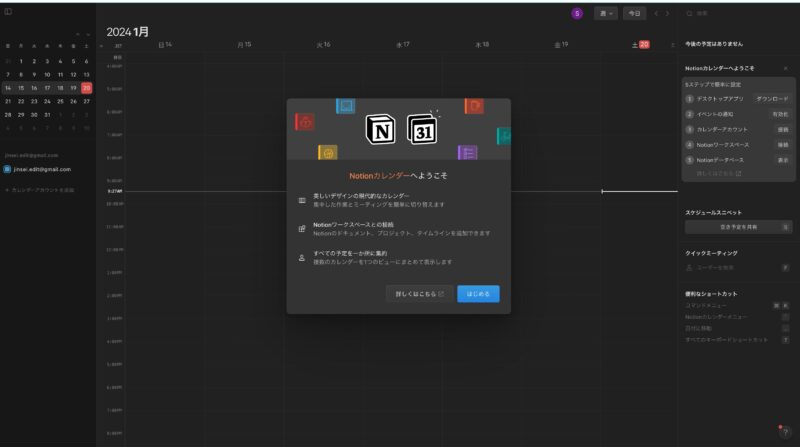This screenshot has height=447, width=800.
Task: Jump to today with 今日 button
Action: (x=634, y=13)
